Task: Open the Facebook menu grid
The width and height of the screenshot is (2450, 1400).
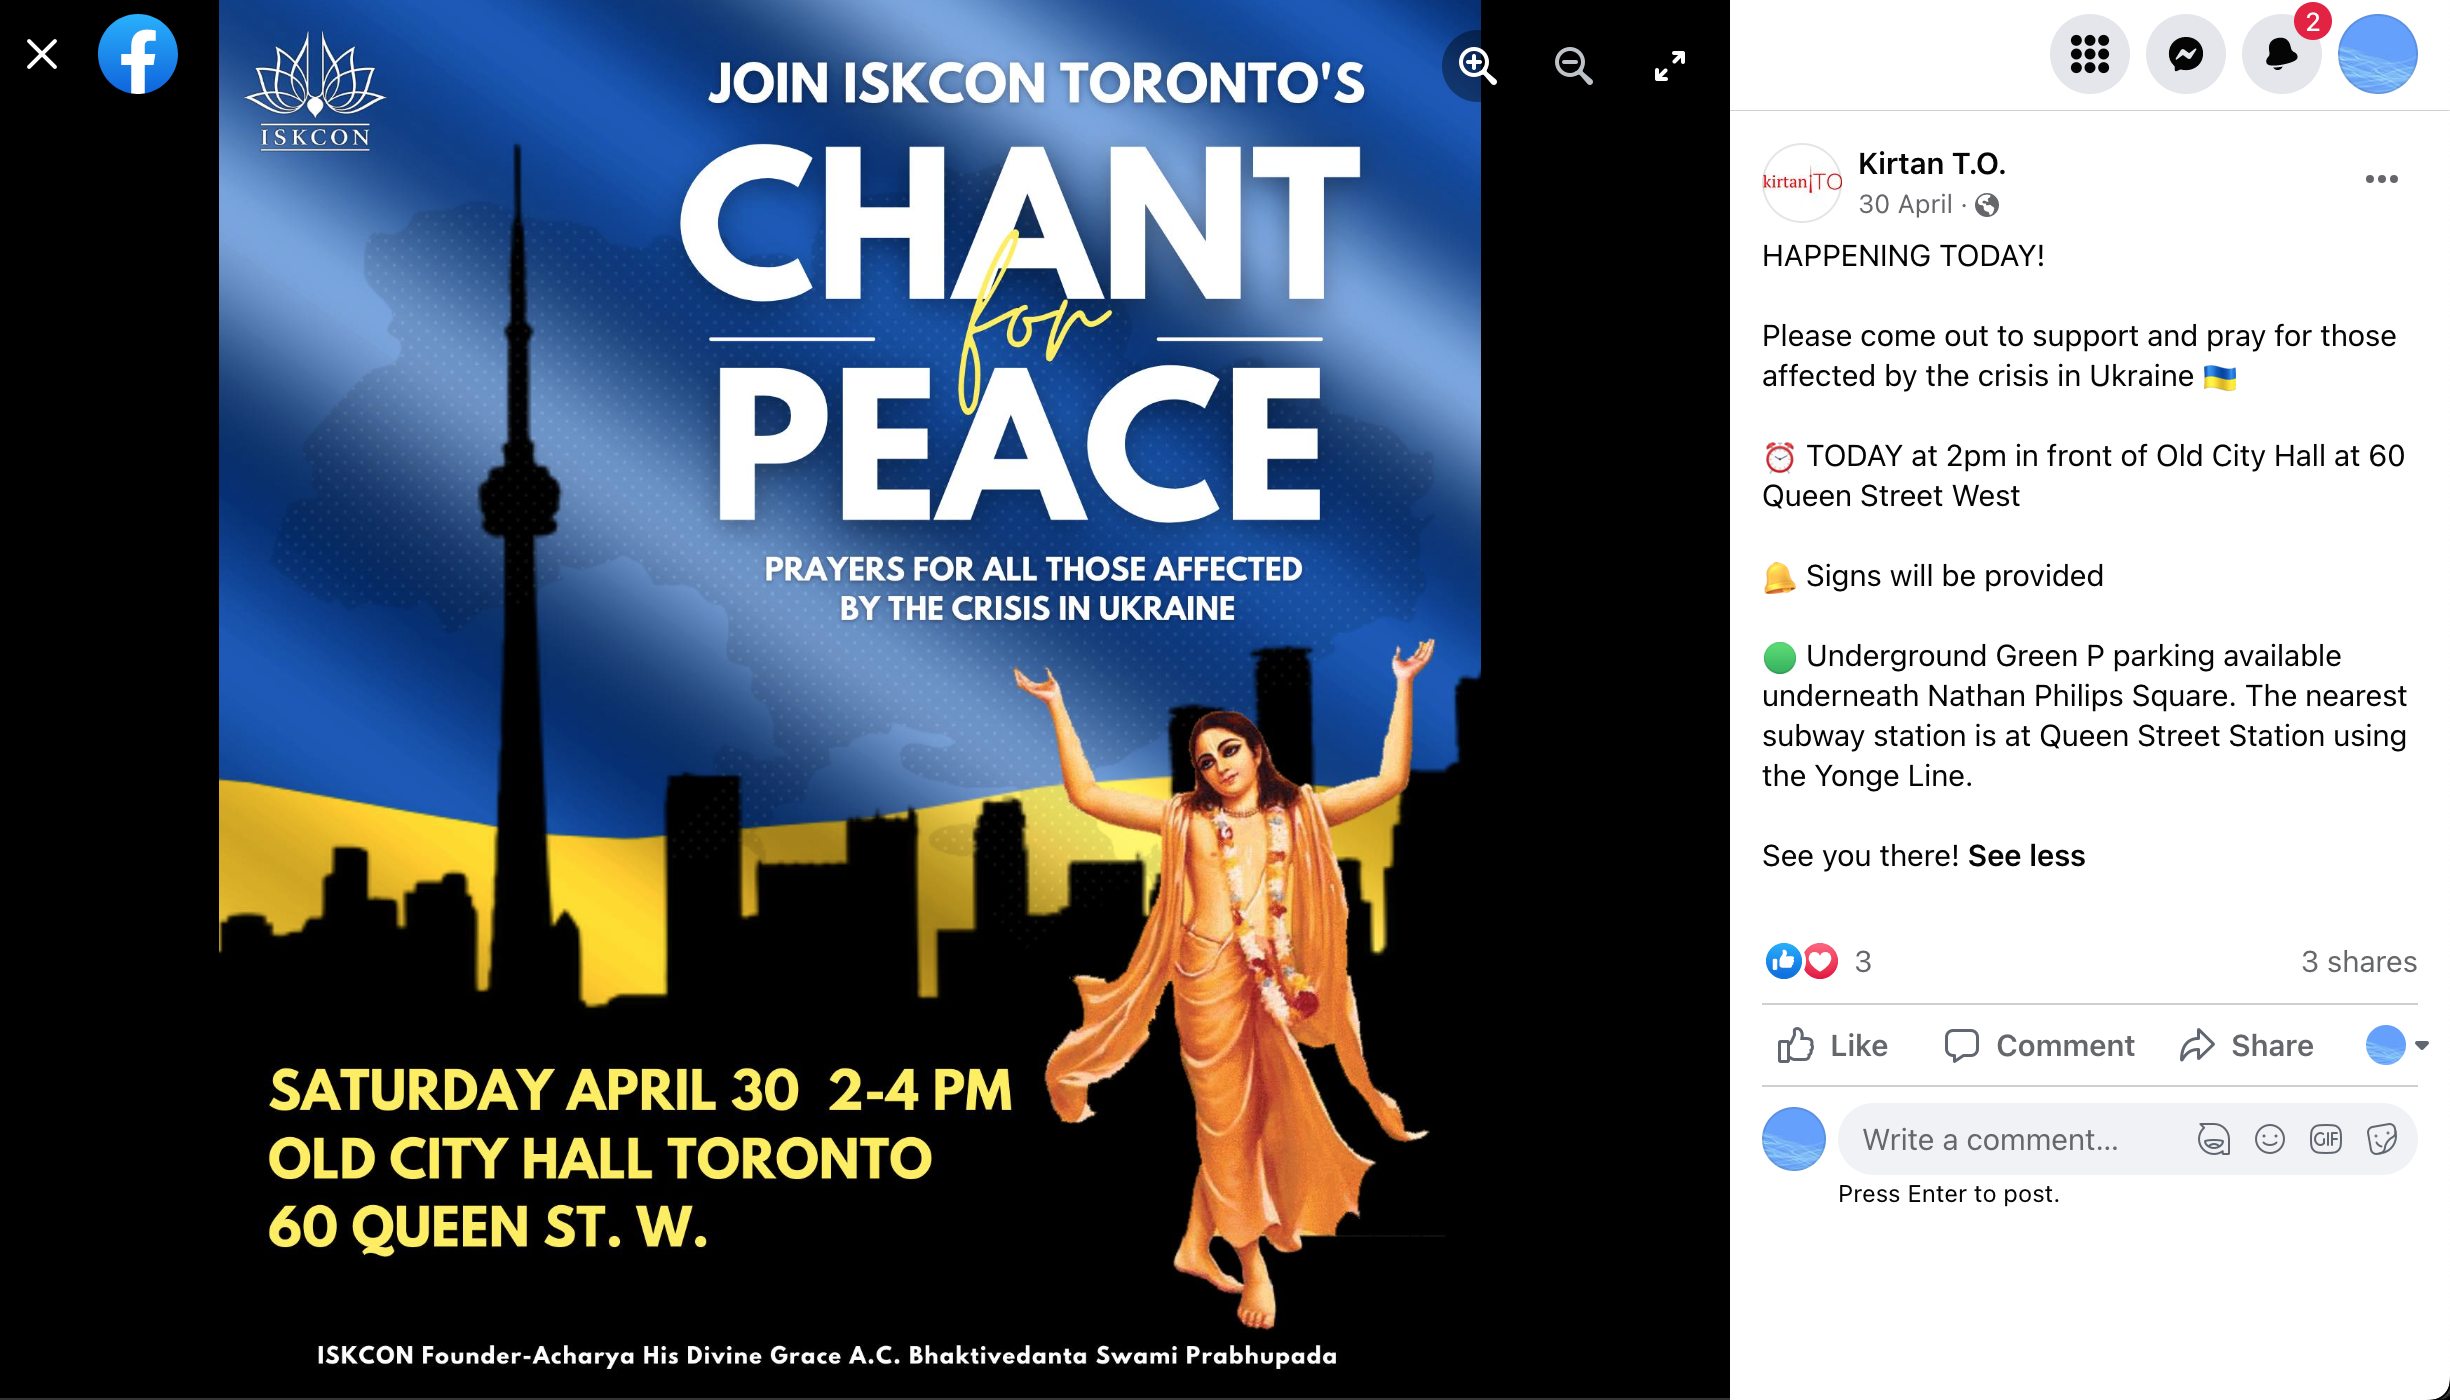Action: tap(2090, 54)
